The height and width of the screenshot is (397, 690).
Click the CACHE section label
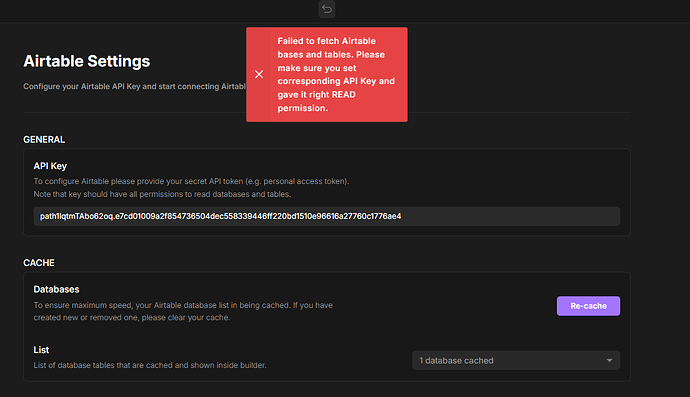point(39,263)
